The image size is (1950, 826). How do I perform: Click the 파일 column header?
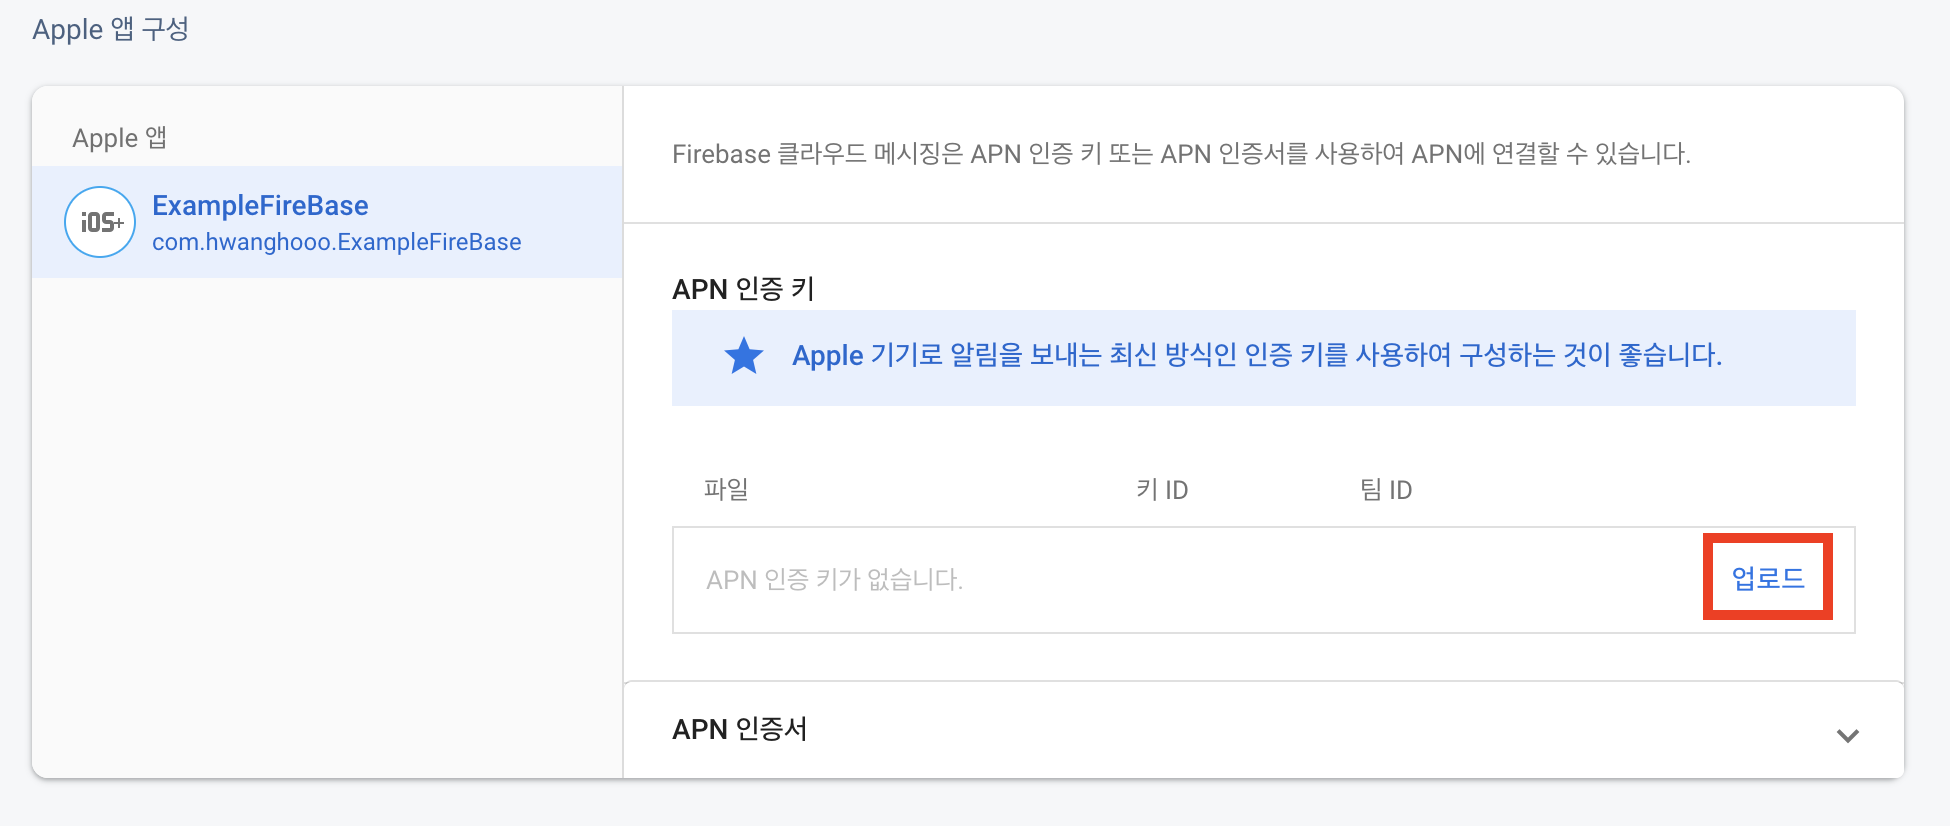pos(726,489)
